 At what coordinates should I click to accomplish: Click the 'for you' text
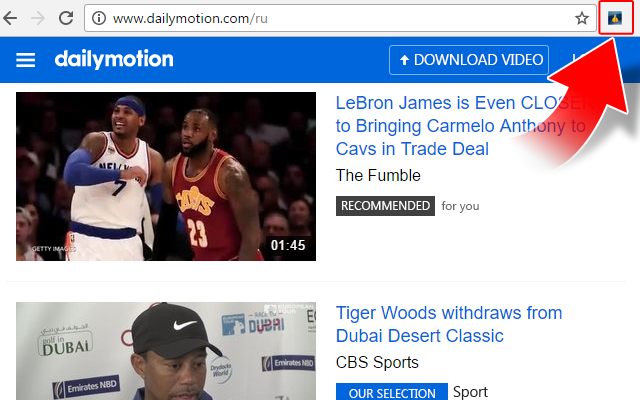pos(460,206)
